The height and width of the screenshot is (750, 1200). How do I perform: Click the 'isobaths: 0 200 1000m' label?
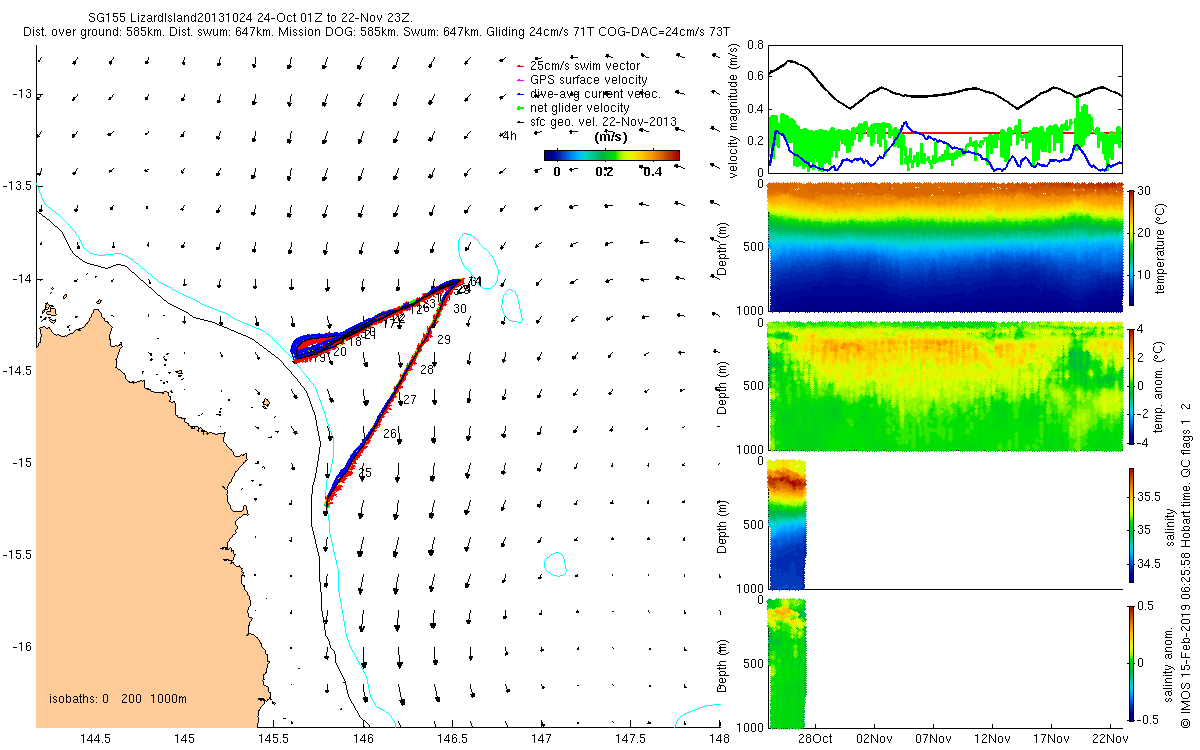point(117,698)
